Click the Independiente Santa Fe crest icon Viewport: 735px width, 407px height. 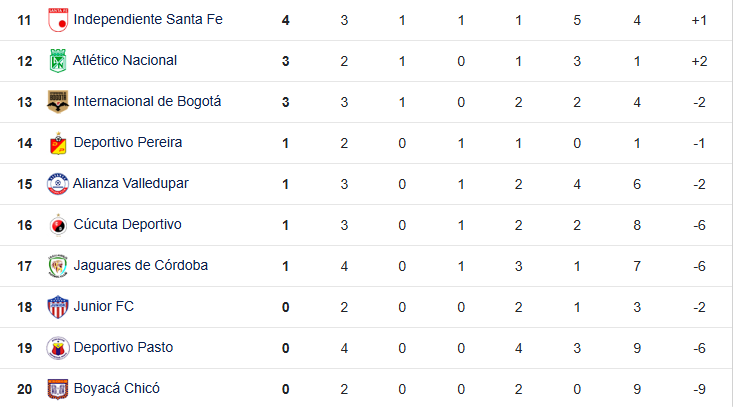click(x=58, y=20)
